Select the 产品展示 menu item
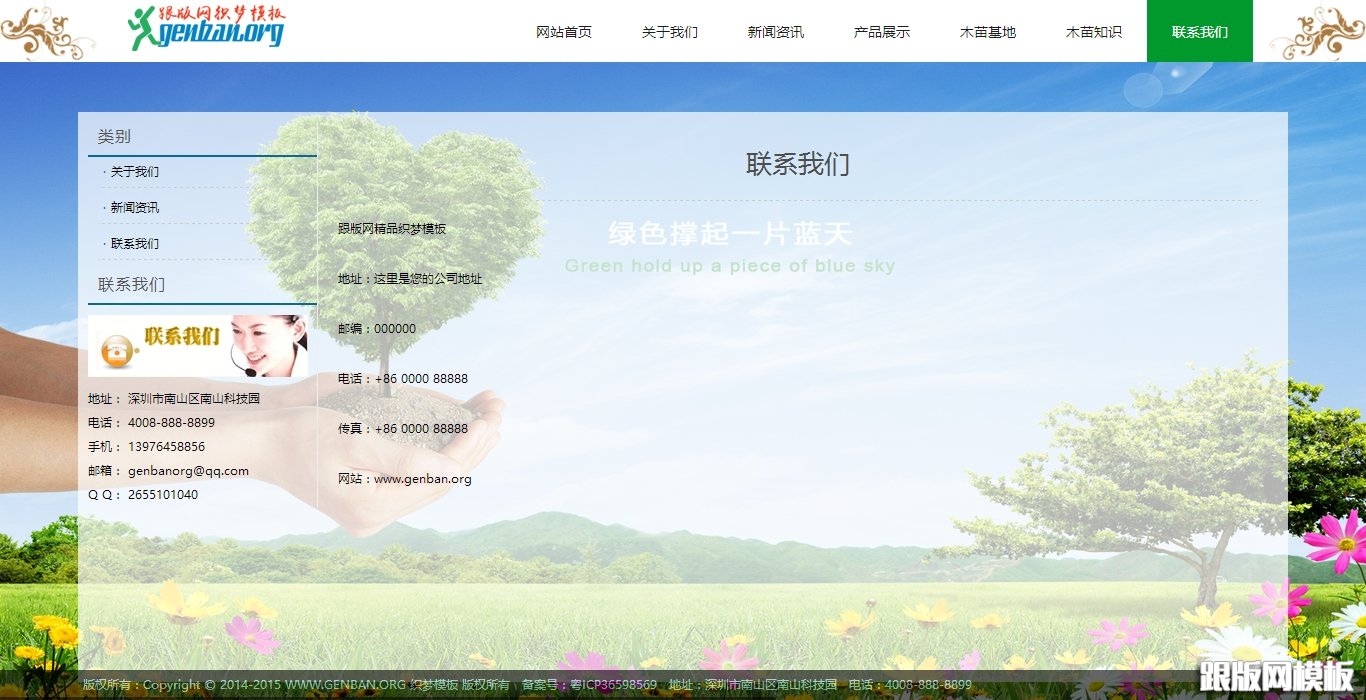 coord(882,32)
